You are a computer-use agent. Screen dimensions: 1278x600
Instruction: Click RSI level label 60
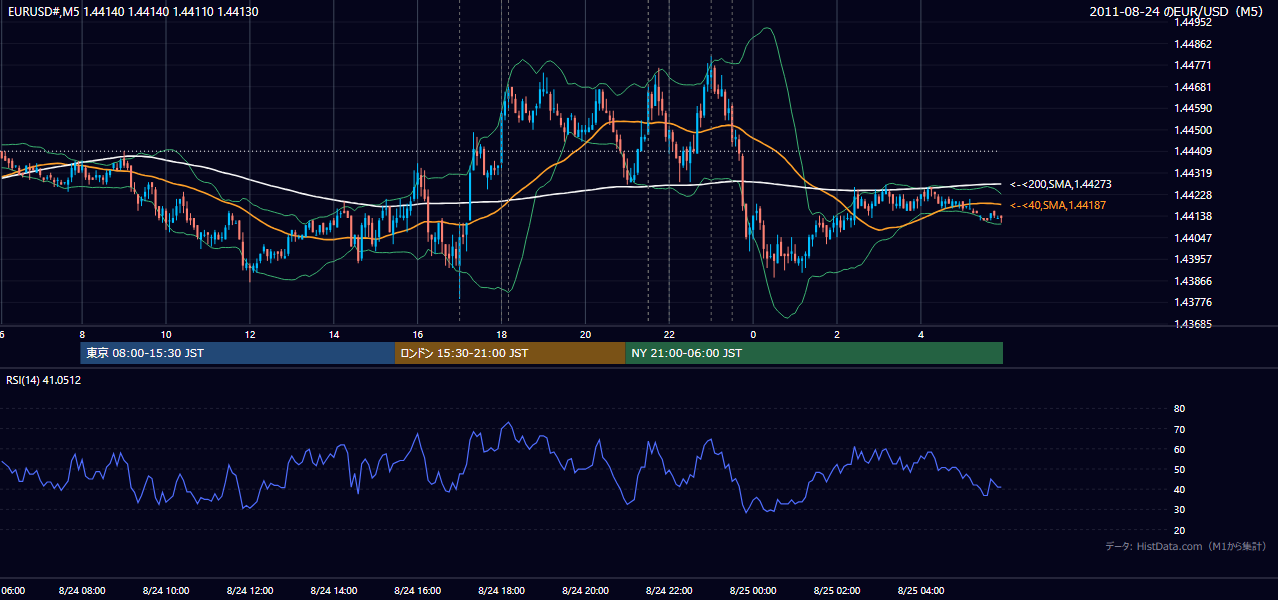pos(1179,449)
